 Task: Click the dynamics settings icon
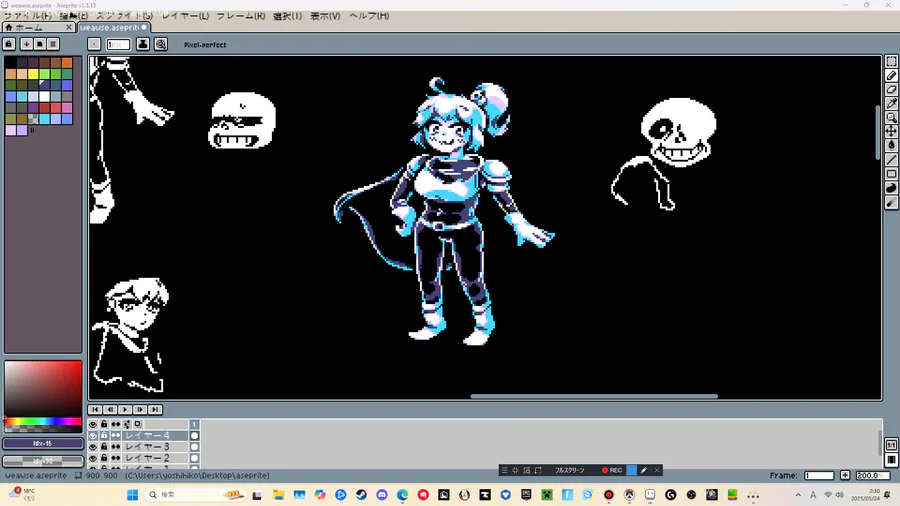pyautogui.click(x=161, y=44)
